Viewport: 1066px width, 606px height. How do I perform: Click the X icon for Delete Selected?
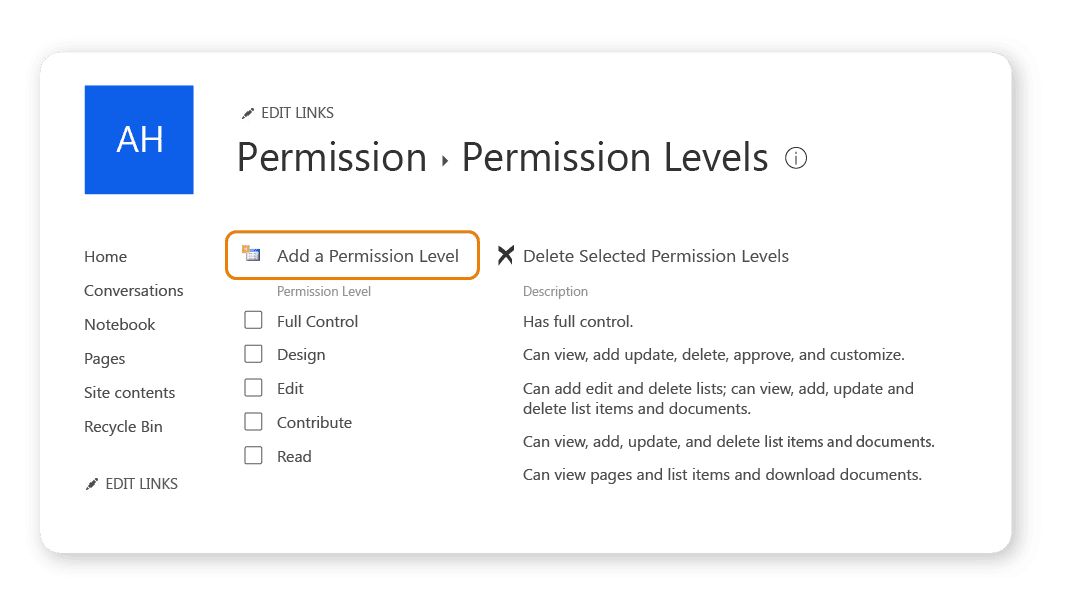click(x=505, y=255)
